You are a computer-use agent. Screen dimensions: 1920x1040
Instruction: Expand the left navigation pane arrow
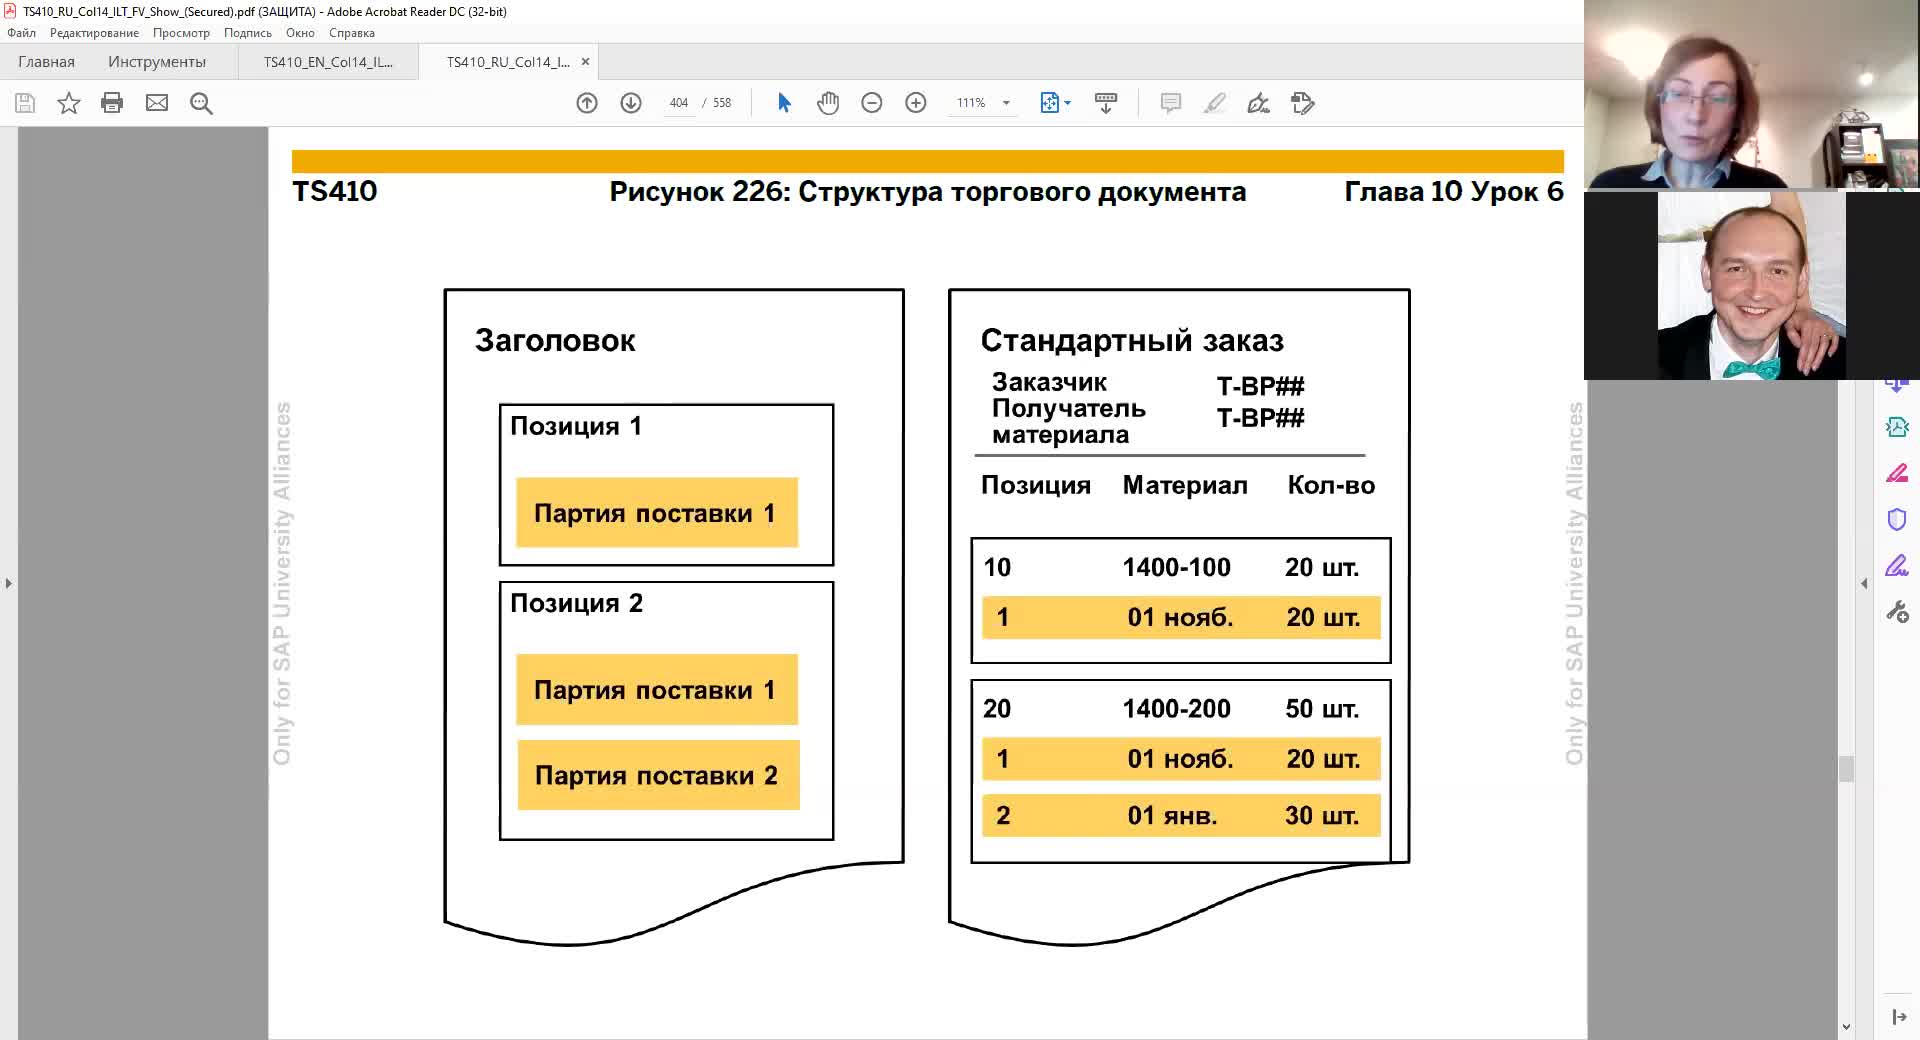[8, 583]
